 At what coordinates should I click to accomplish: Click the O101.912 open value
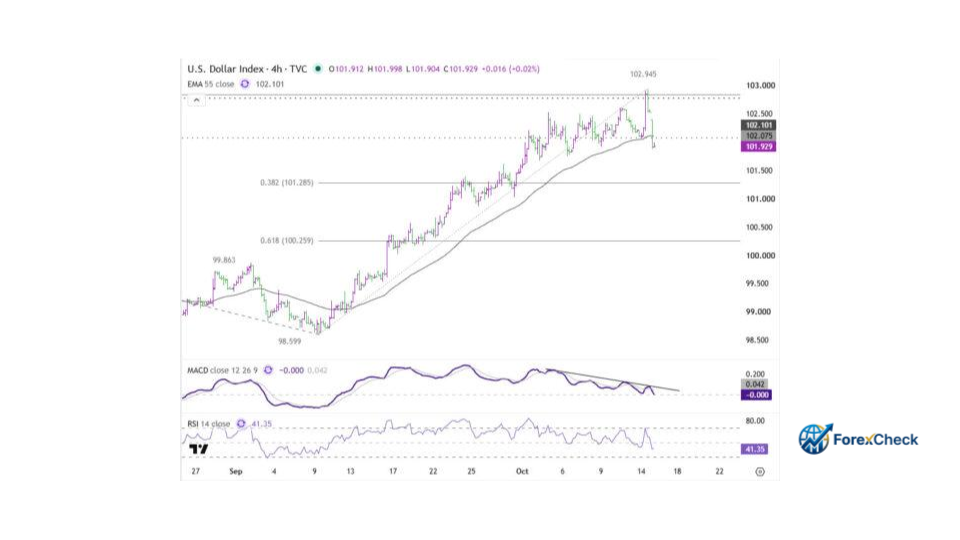click(x=347, y=69)
